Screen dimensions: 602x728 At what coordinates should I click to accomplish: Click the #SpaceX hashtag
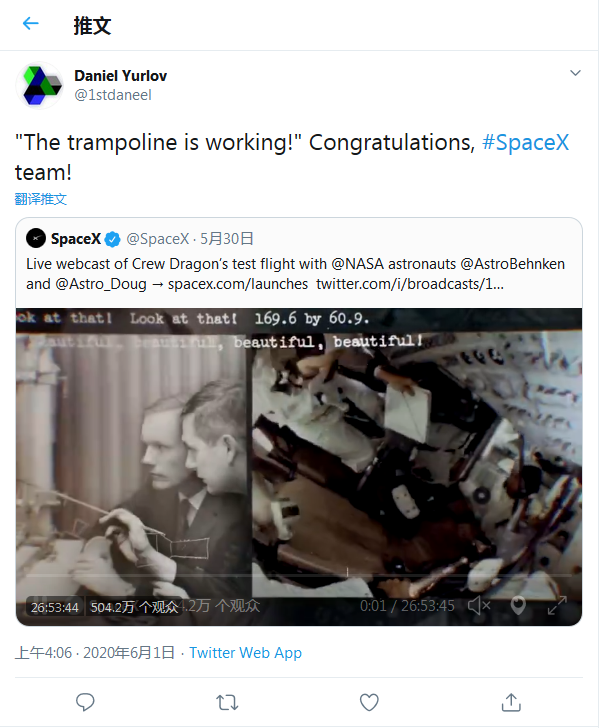coord(525,142)
